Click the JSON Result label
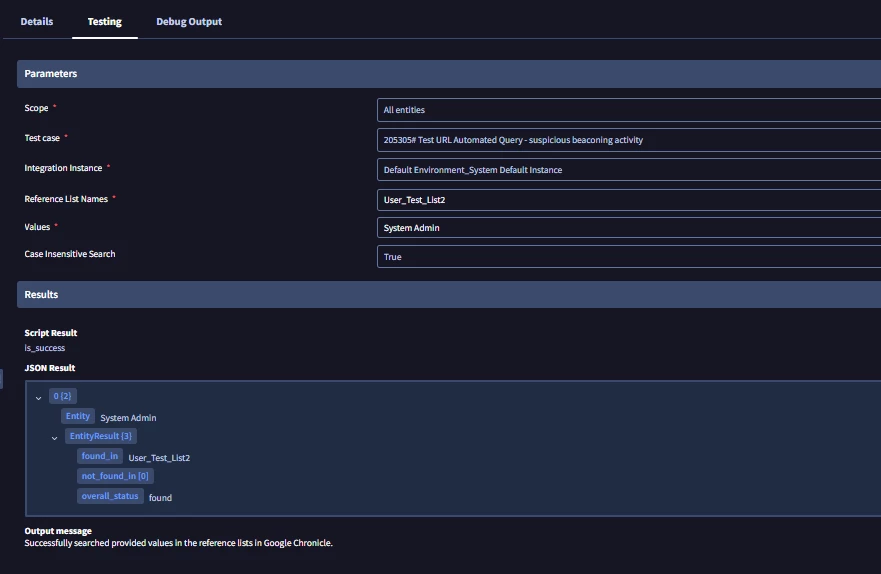This screenshot has height=574, width=881. [49, 368]
